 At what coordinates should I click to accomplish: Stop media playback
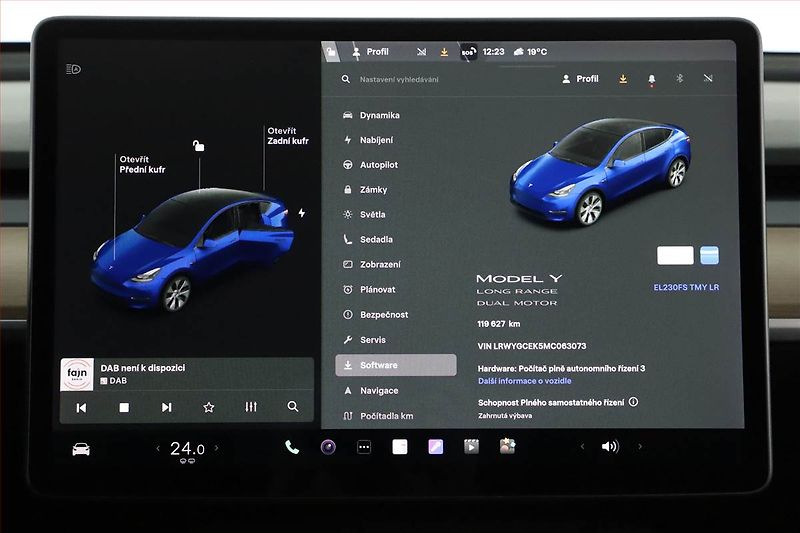(x=124, y=408)
